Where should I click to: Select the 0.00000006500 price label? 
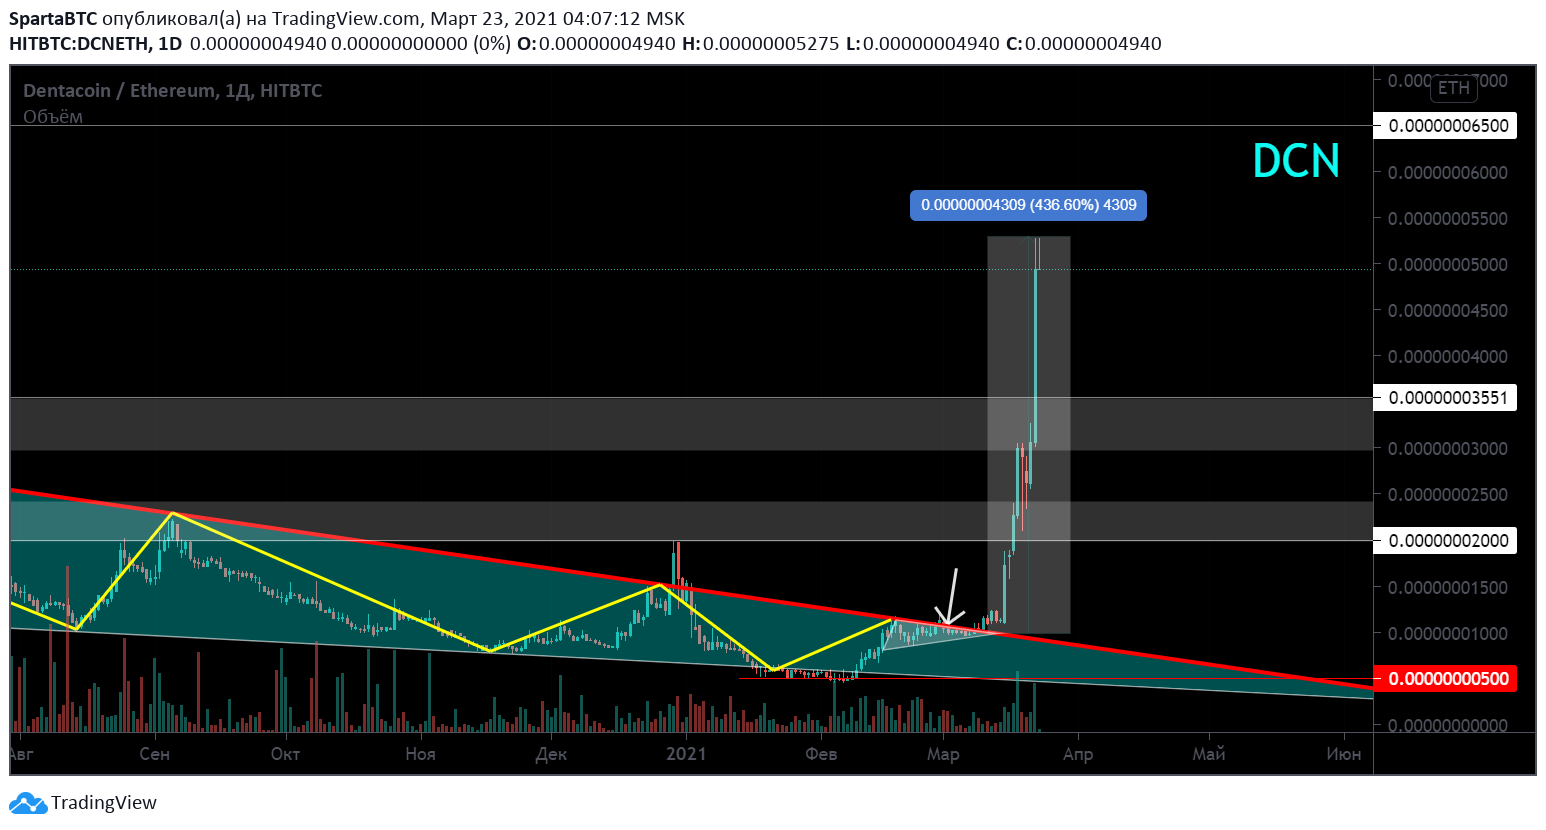point(1447,126)
